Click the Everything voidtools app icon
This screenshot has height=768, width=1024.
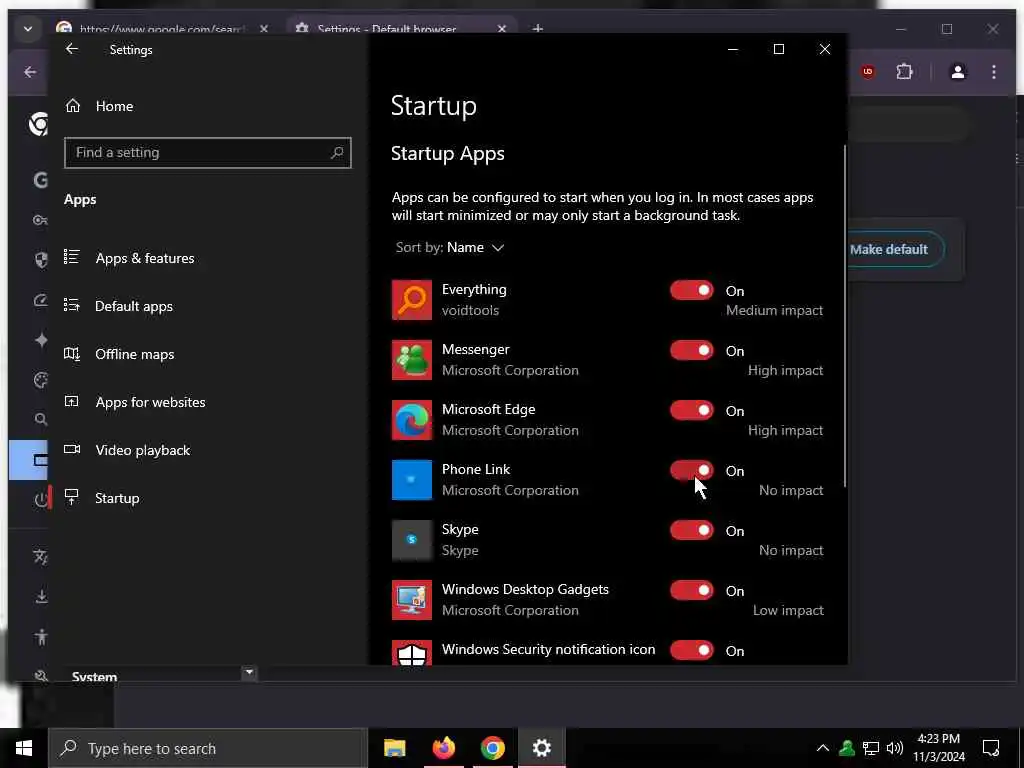(x=411, y=300)
